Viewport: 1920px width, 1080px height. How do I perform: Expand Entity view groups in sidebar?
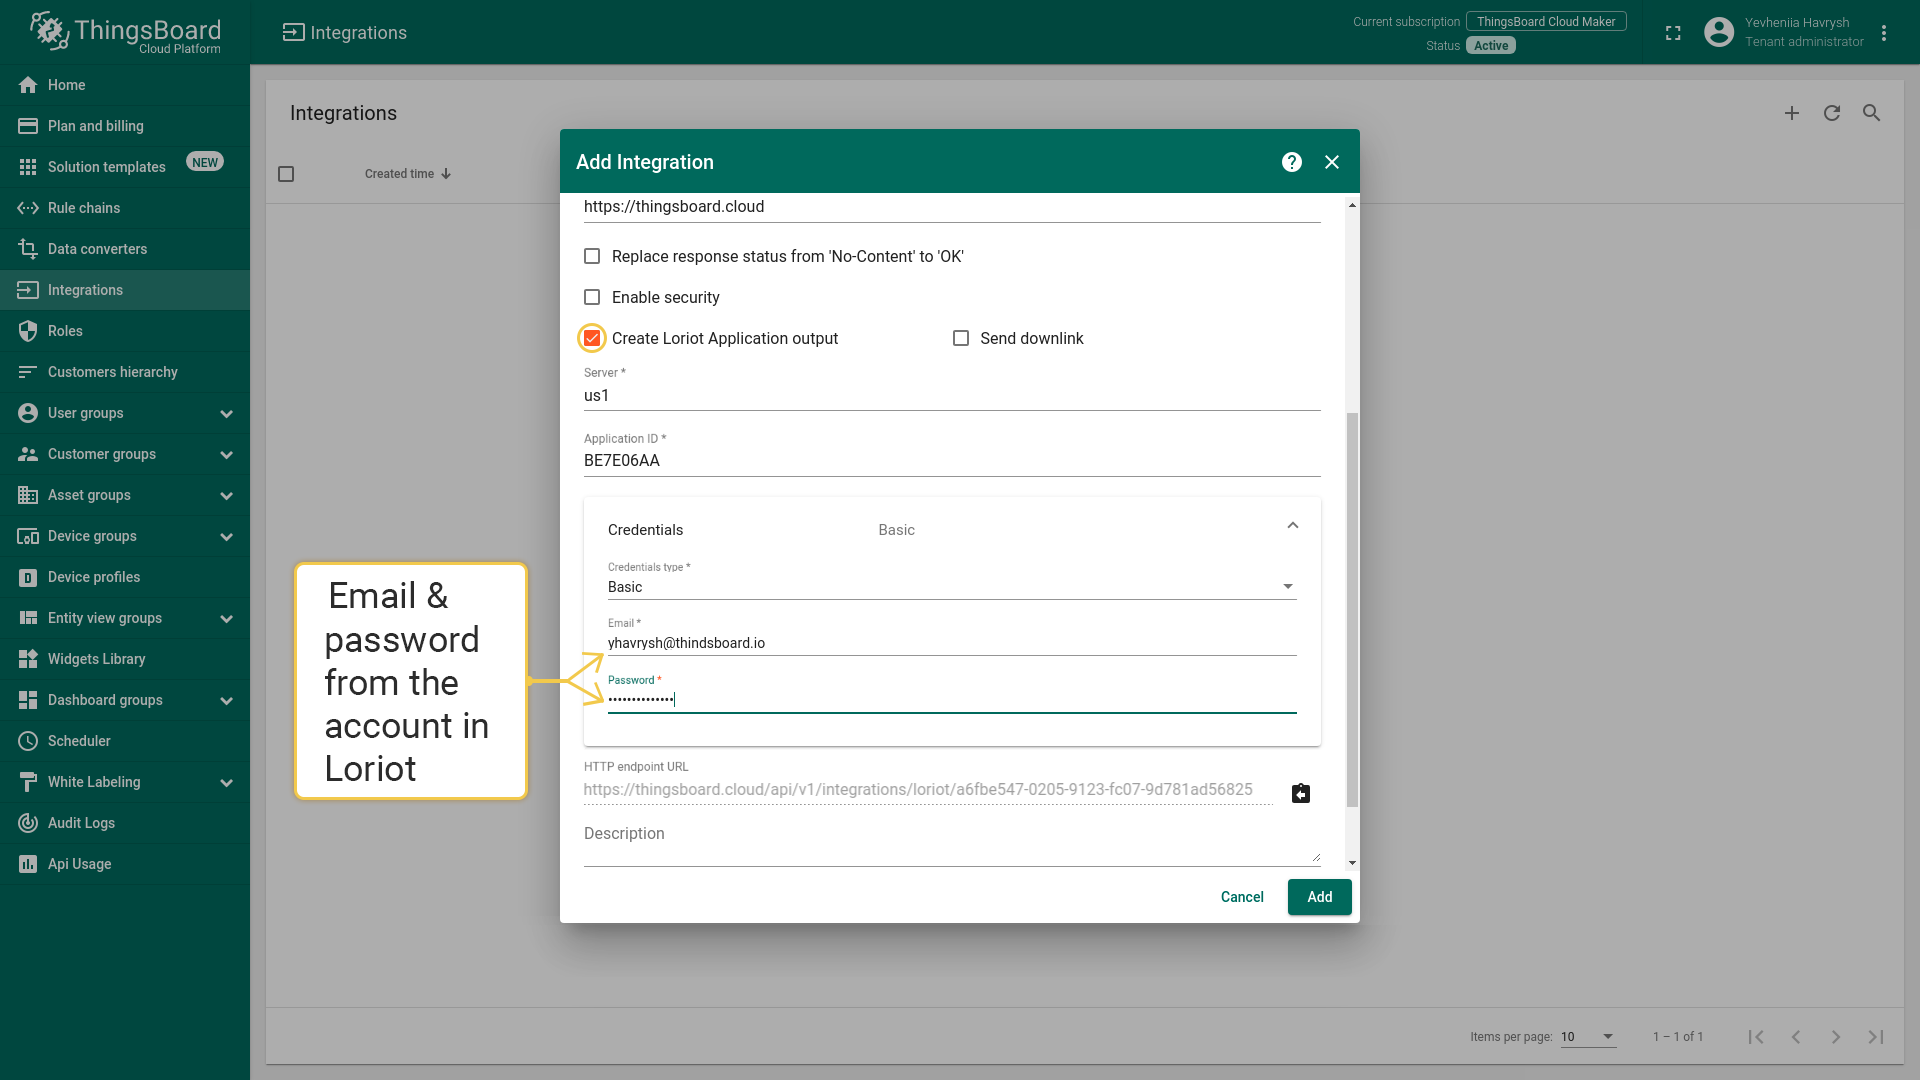(227, 618)
